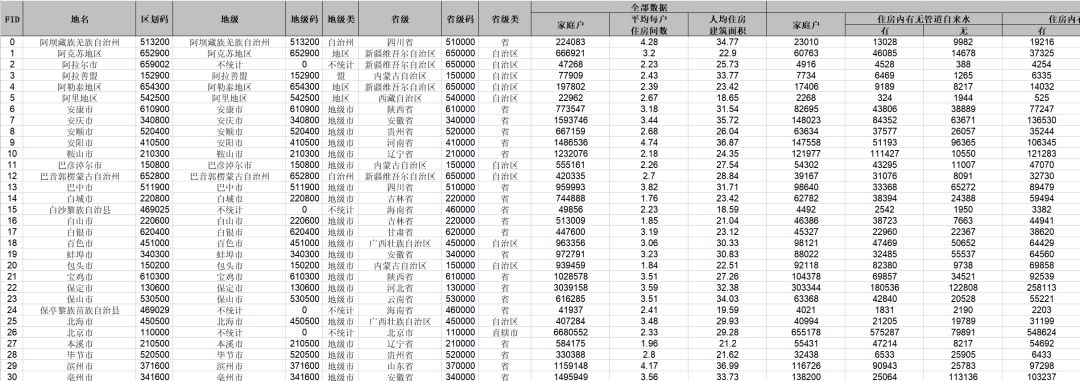Select the cell containing 659002
Image resolution: width=1080 pixels, height=381 pixels.
point(153,64)
